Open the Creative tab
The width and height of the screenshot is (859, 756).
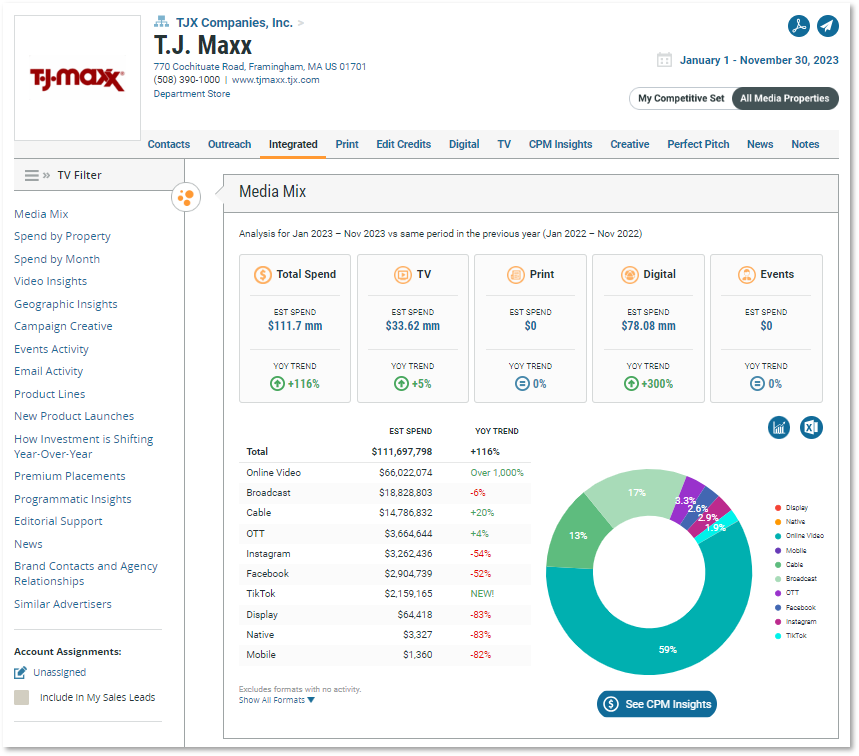(629, 144)
